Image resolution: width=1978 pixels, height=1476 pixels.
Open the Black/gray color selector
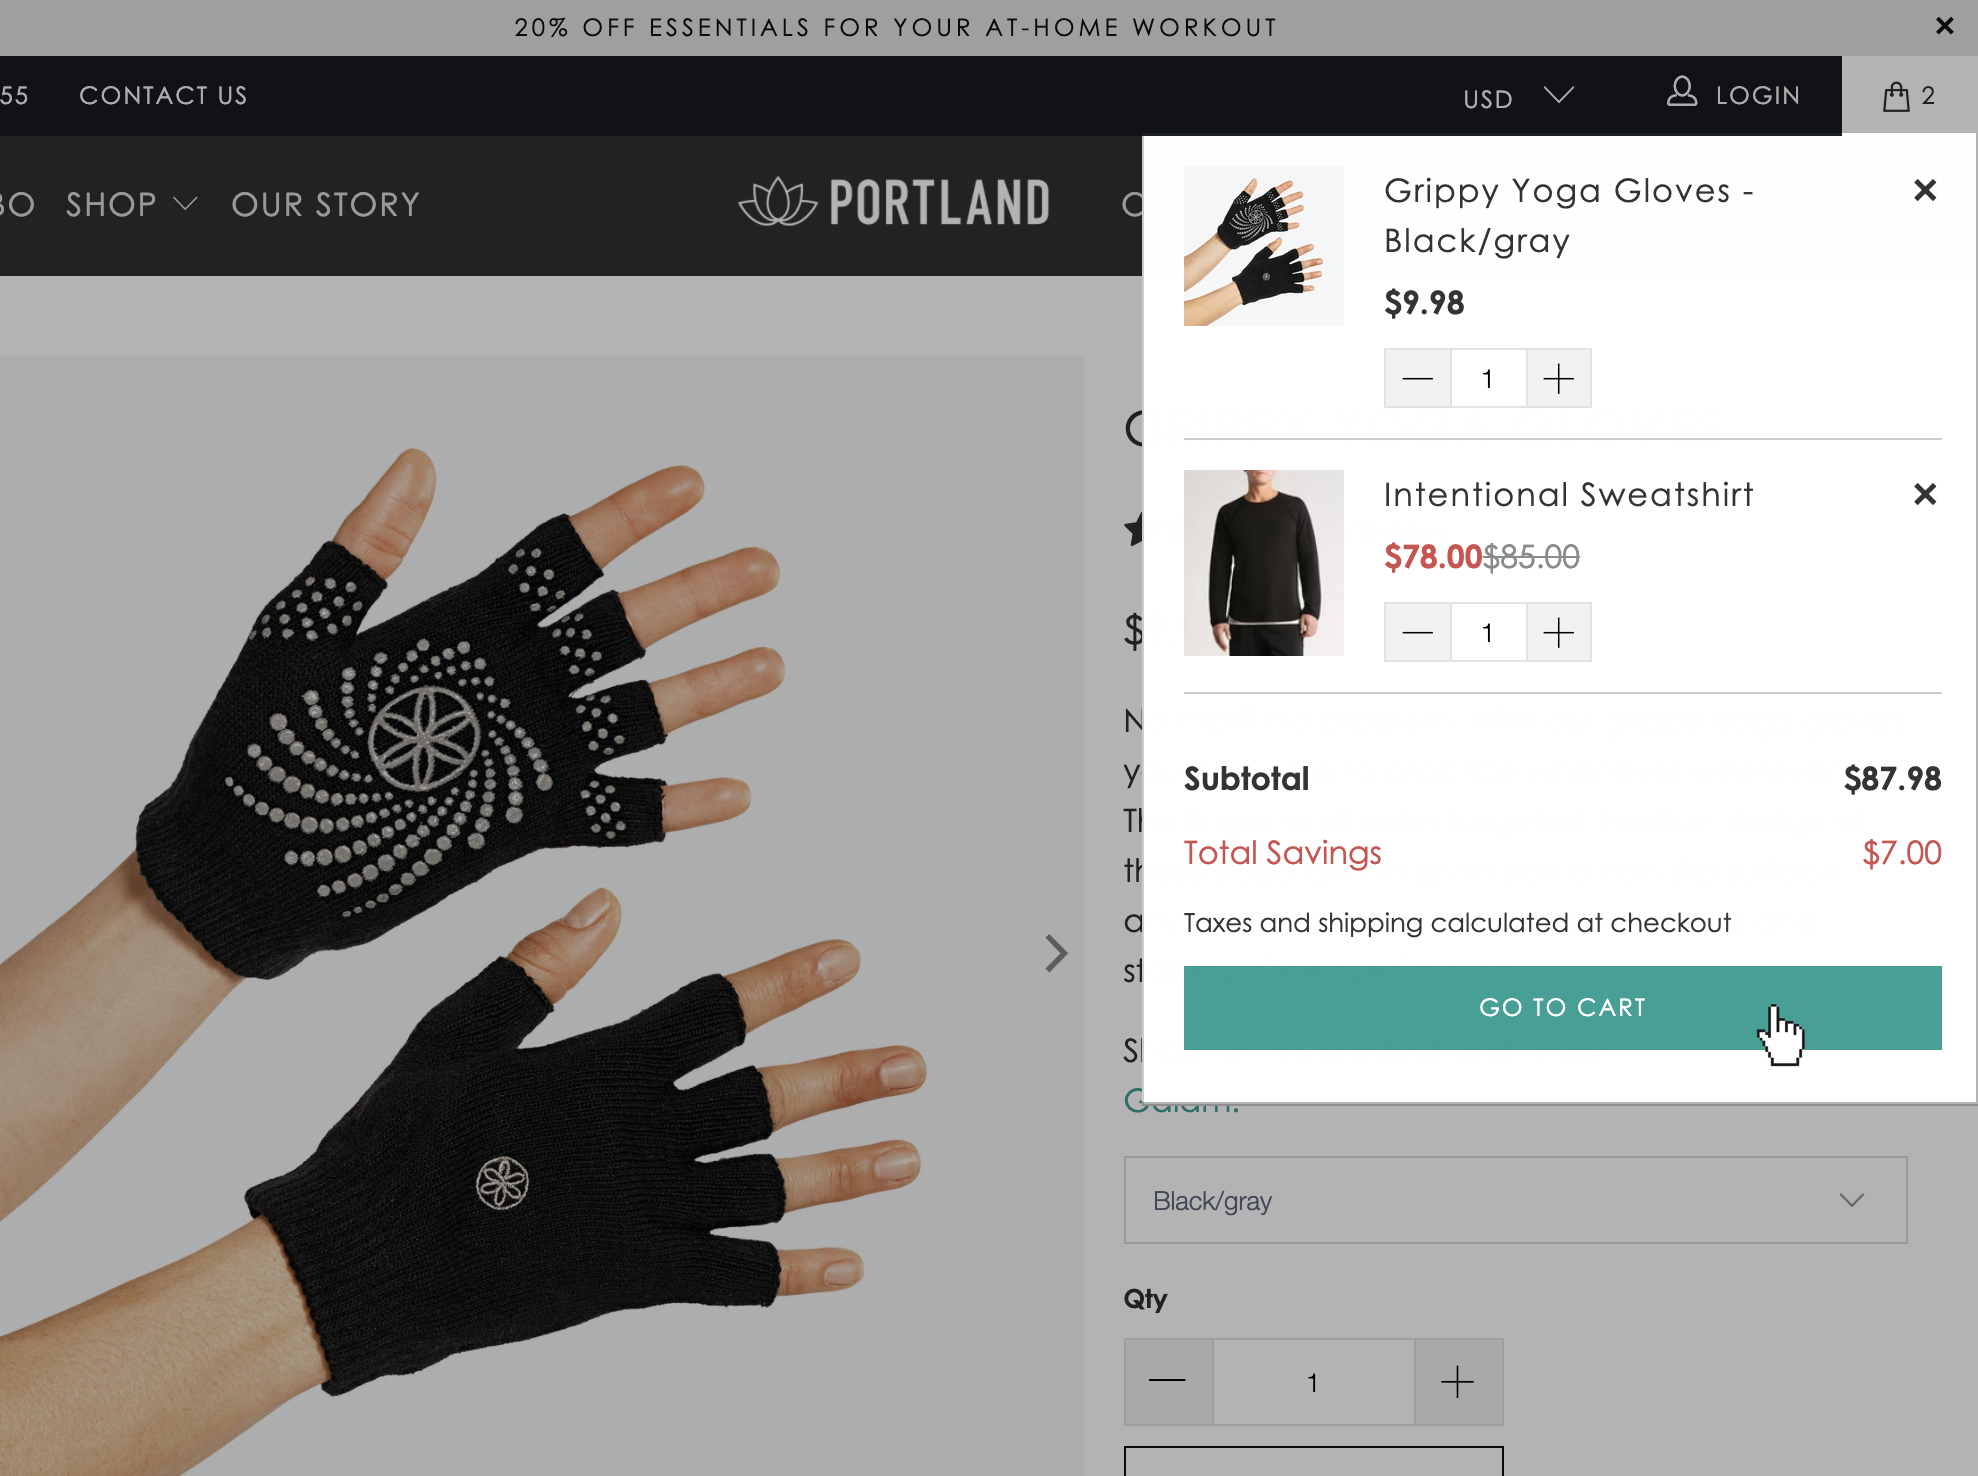[x=1514, y=1200]
